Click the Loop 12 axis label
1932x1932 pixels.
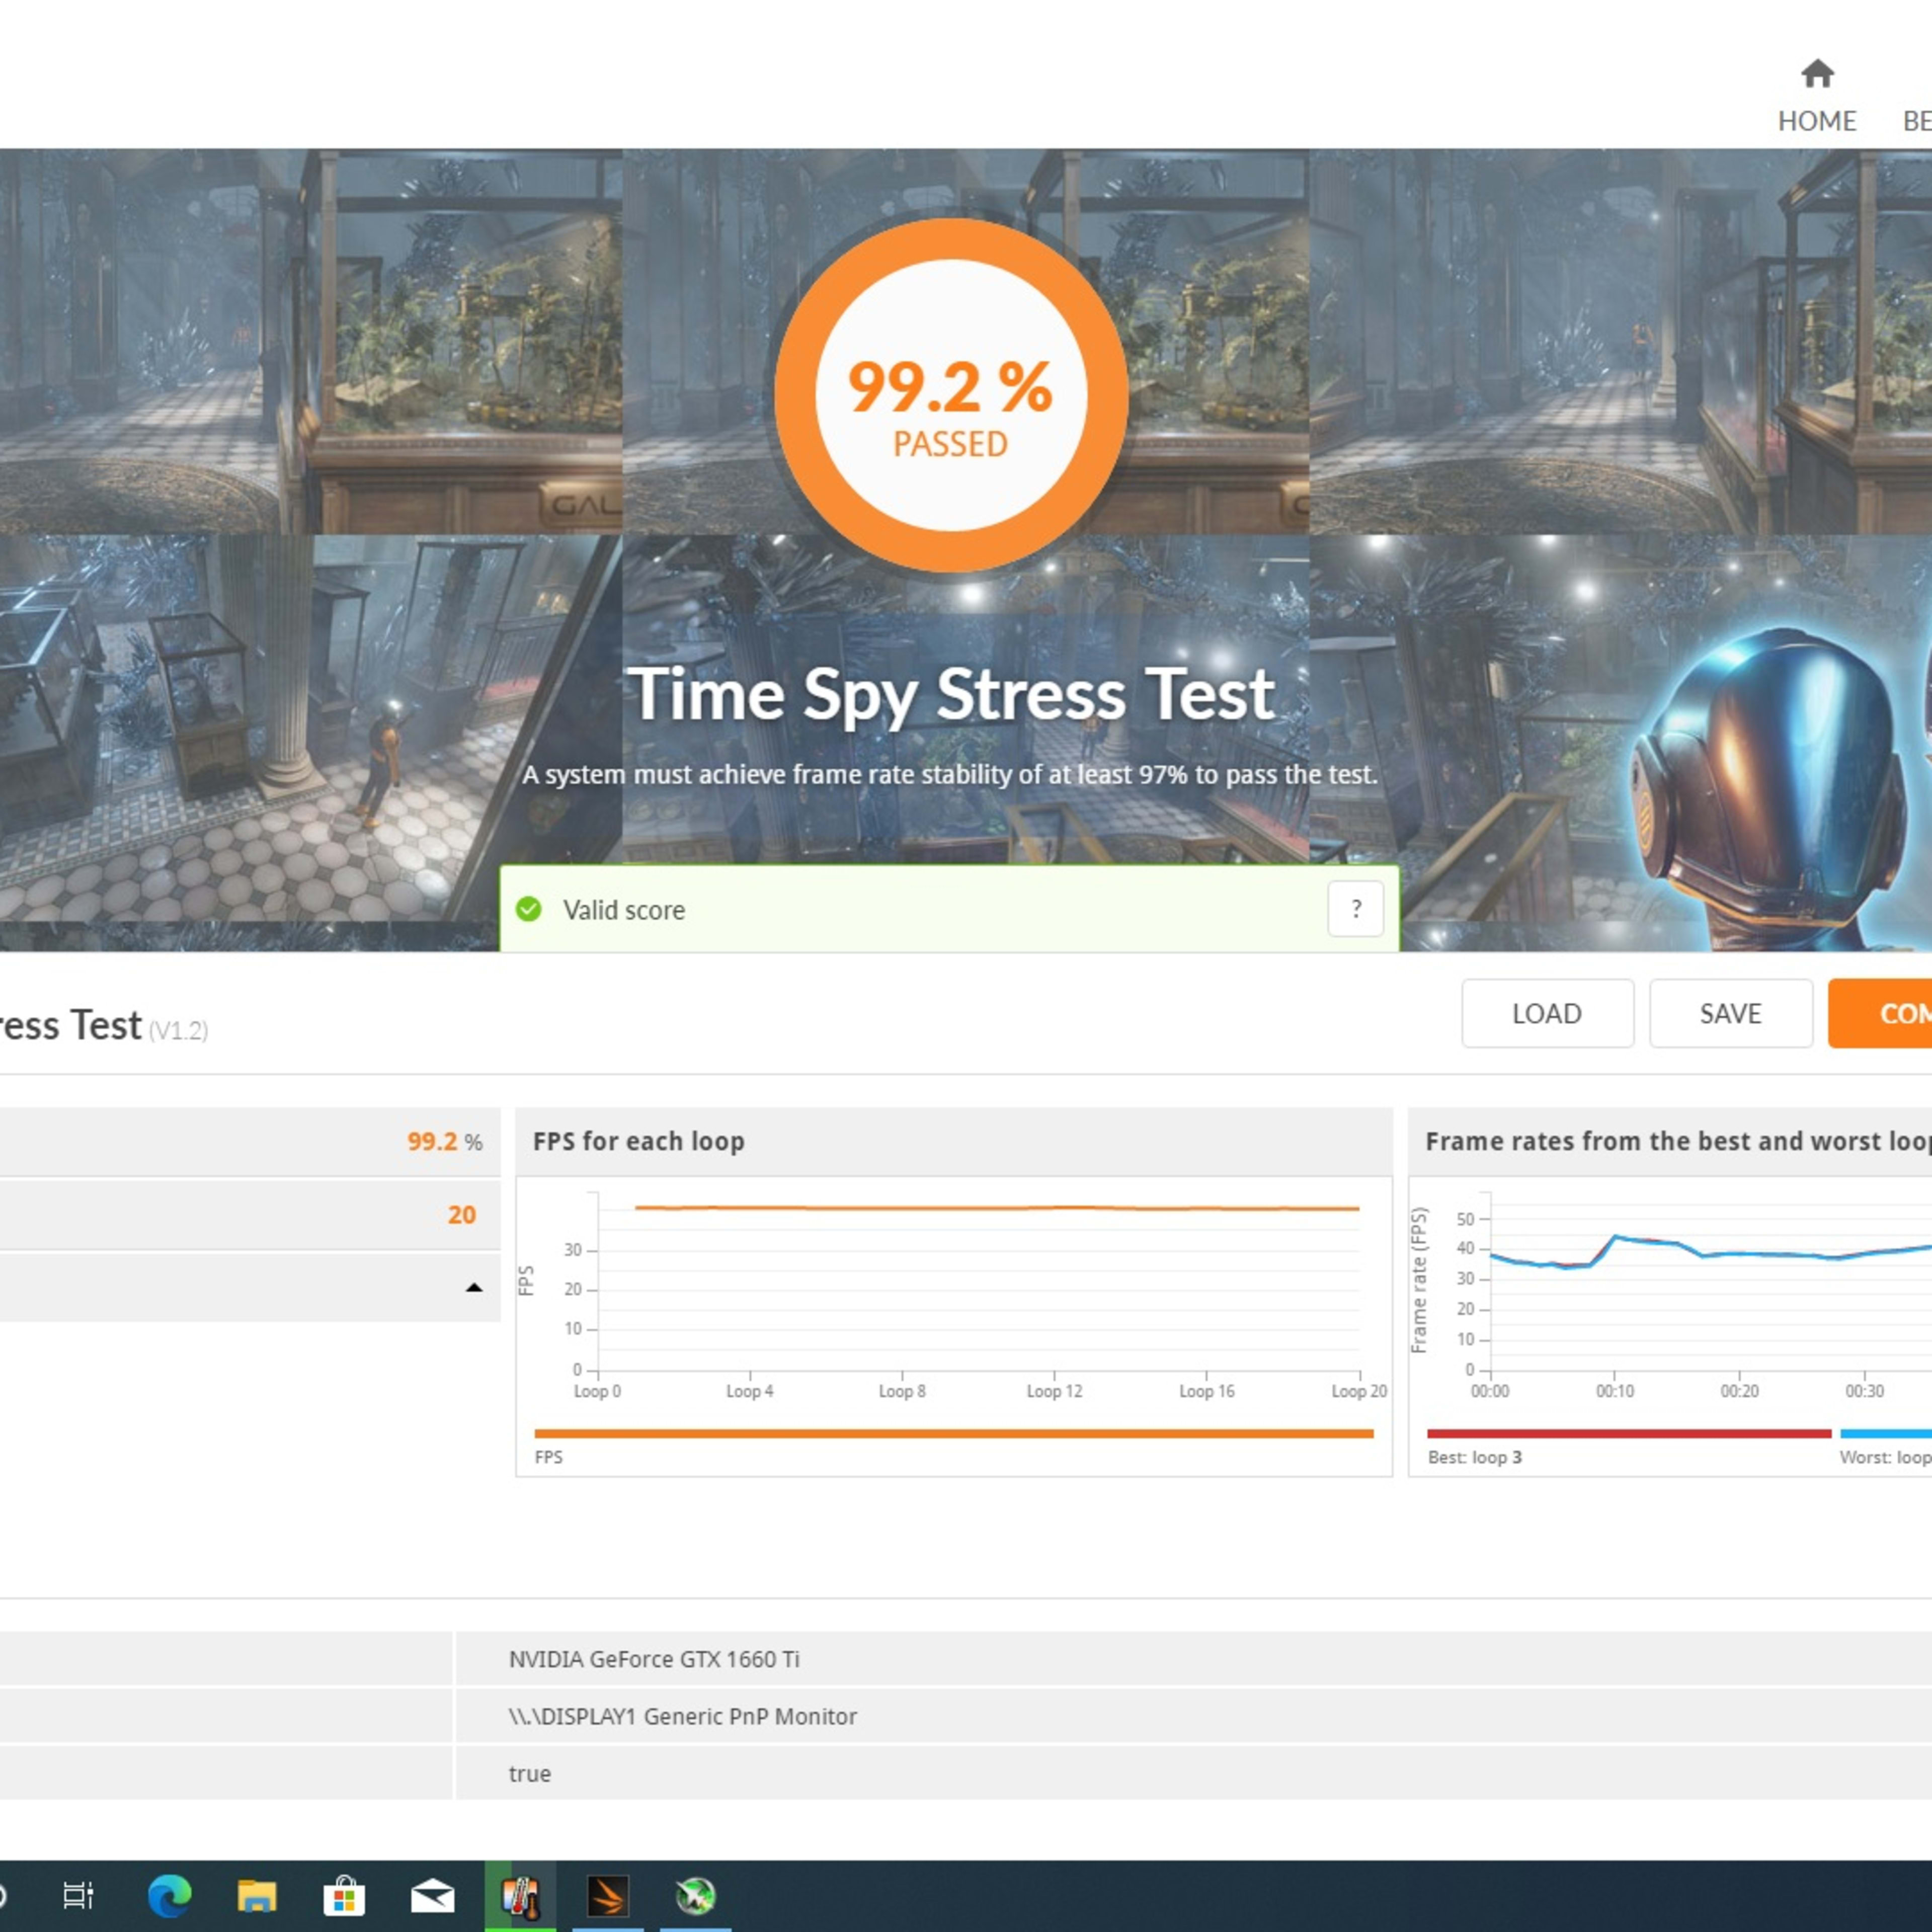coord(1054,1391)
